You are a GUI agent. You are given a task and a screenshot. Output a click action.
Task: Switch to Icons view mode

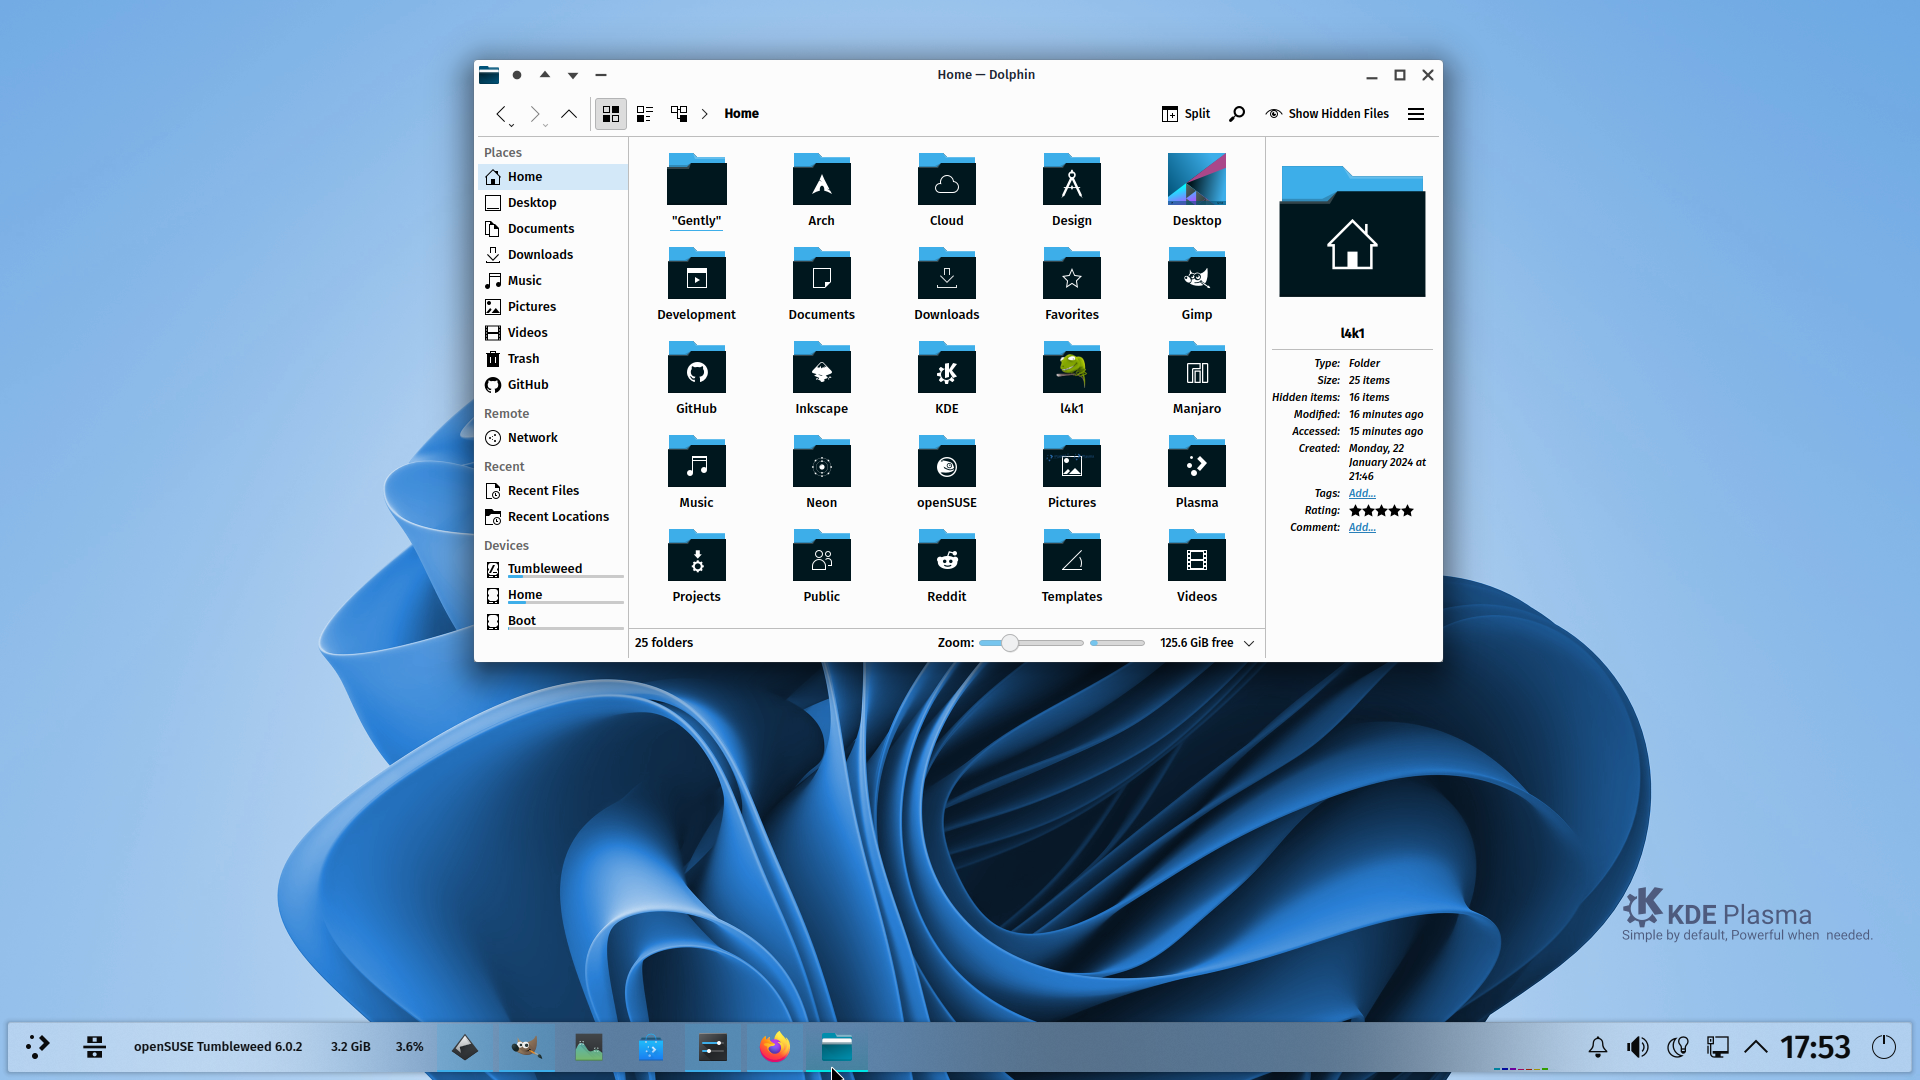click(611, 114)
